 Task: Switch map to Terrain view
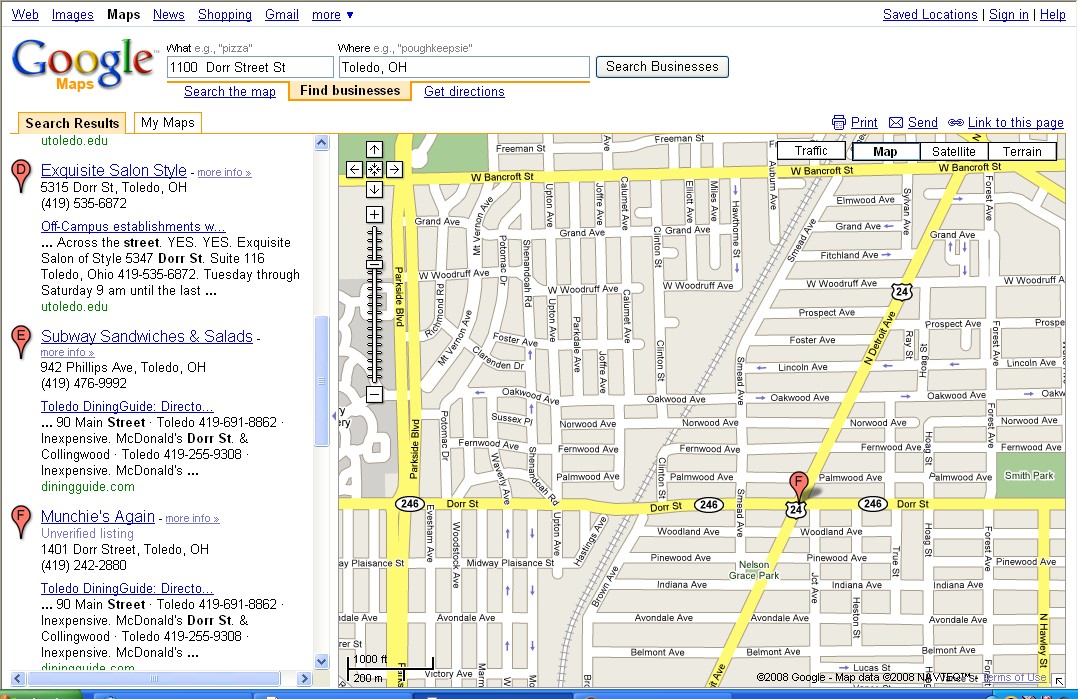[1022, 152]
